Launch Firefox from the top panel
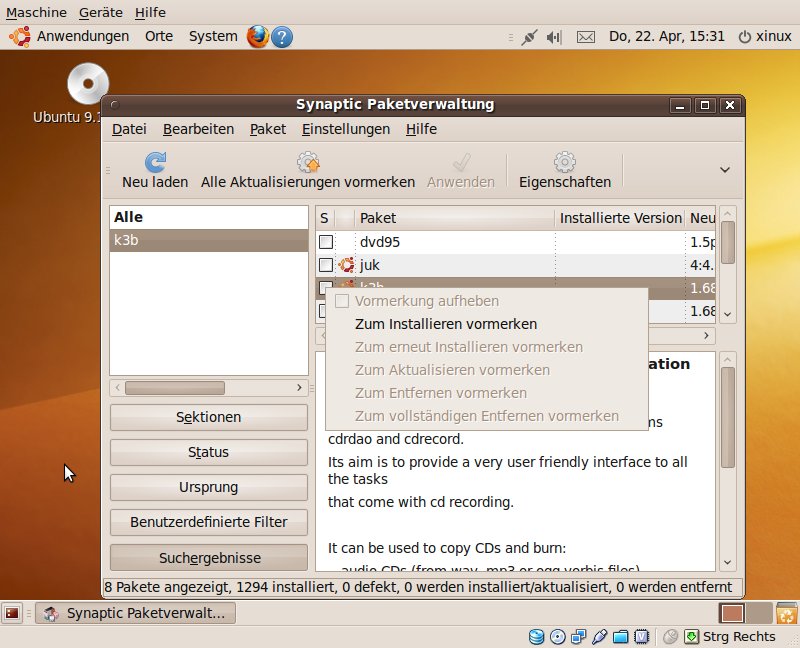The width and height of the screenshot is (800, 648). click(258, 36)
